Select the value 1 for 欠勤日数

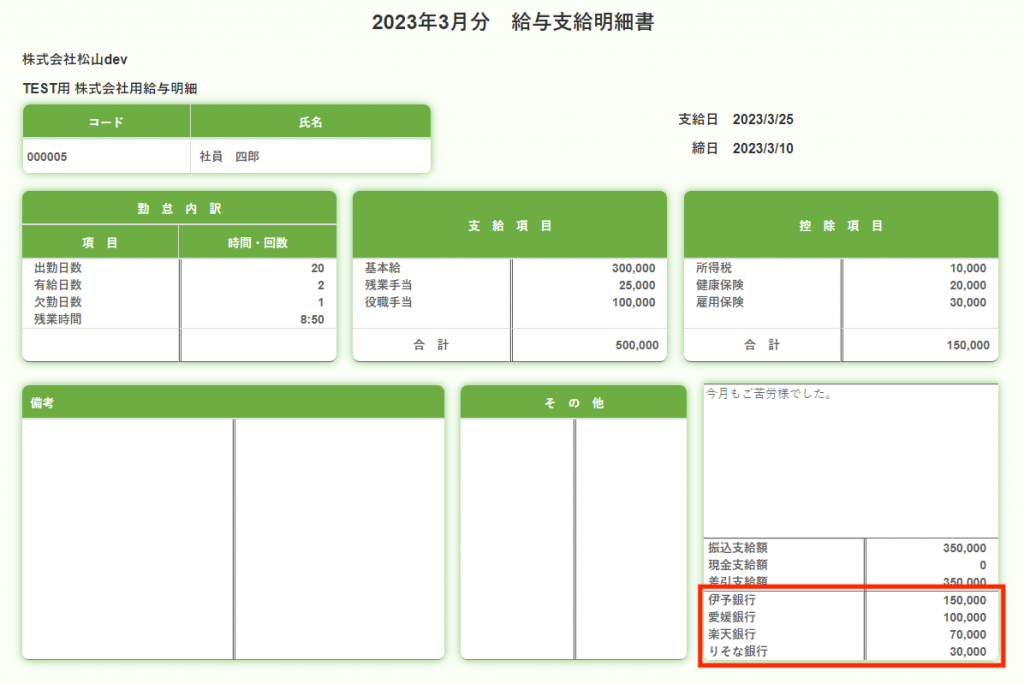point(321,302)
